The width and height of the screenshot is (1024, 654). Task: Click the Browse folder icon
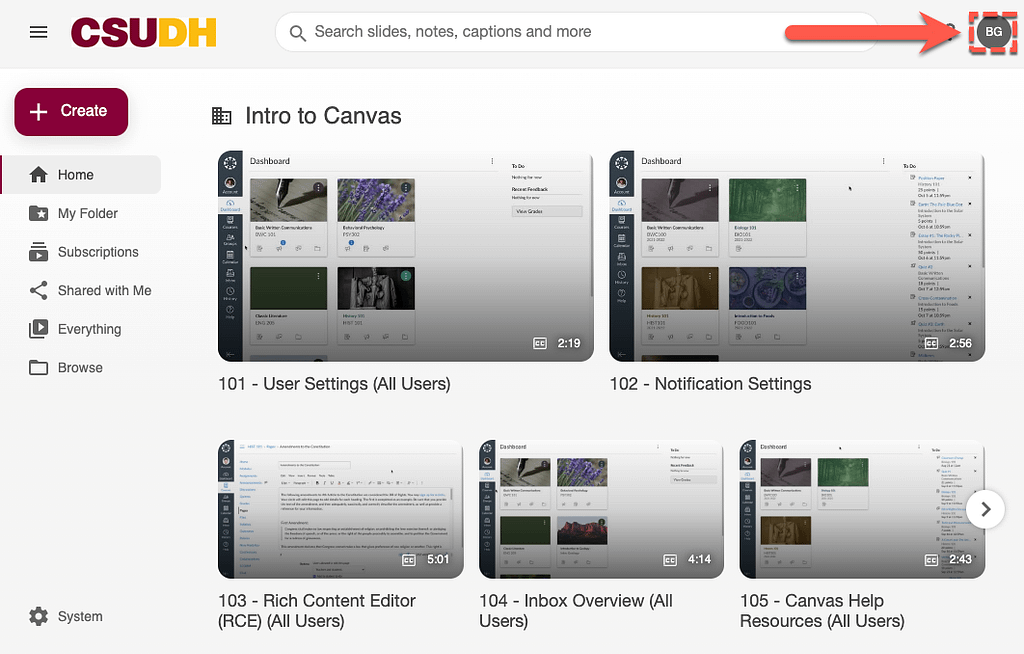[x=39, y=368]
